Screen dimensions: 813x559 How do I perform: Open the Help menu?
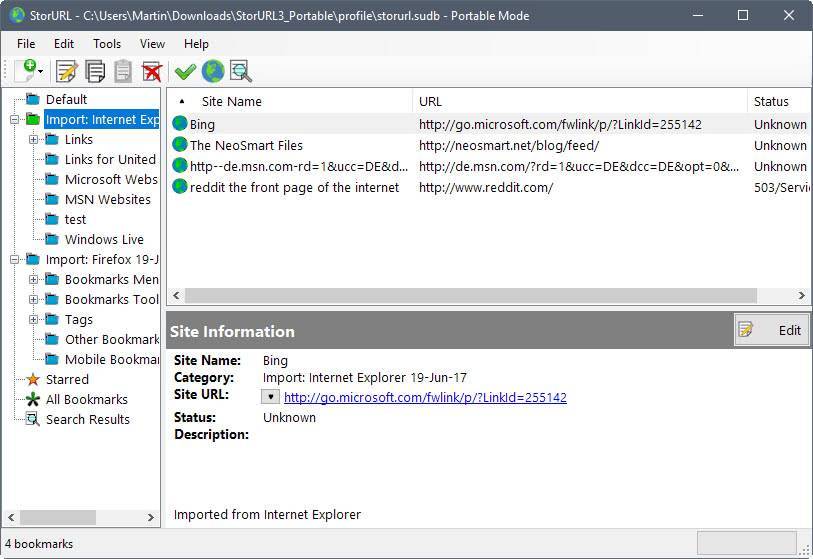click(x=196, y=44)
